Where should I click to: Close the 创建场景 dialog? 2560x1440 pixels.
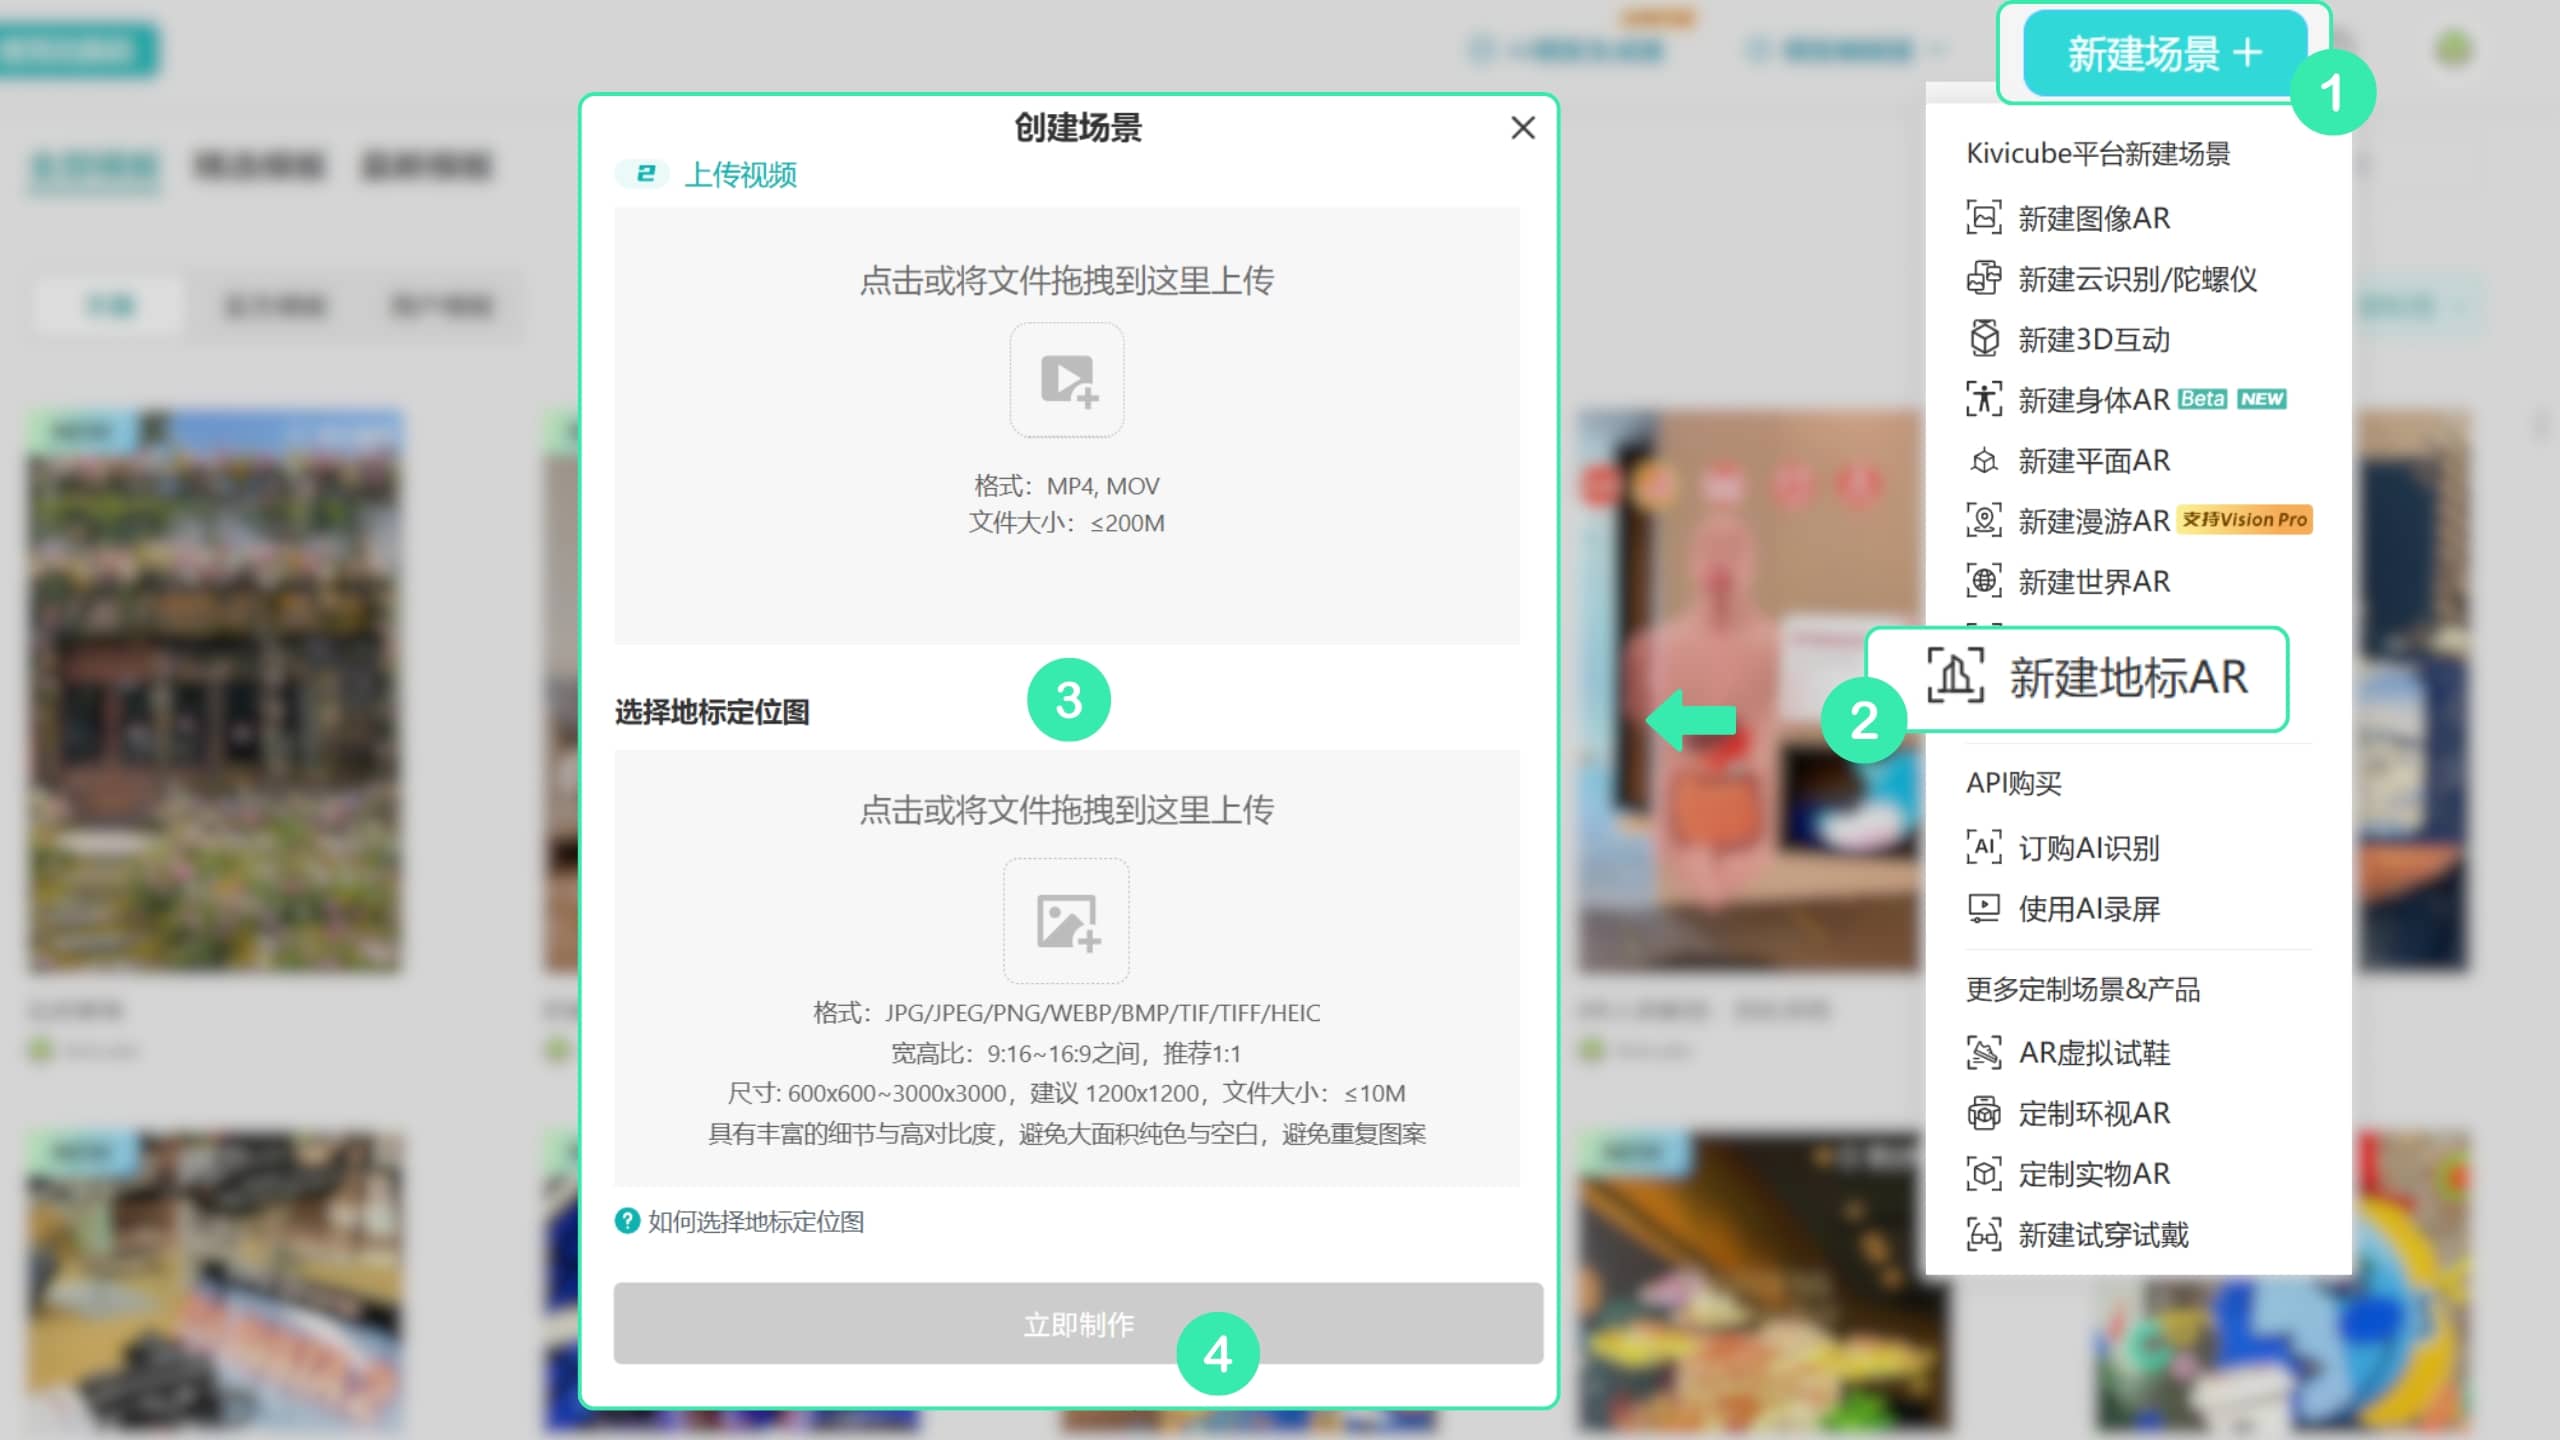[x=1522, y=128]
